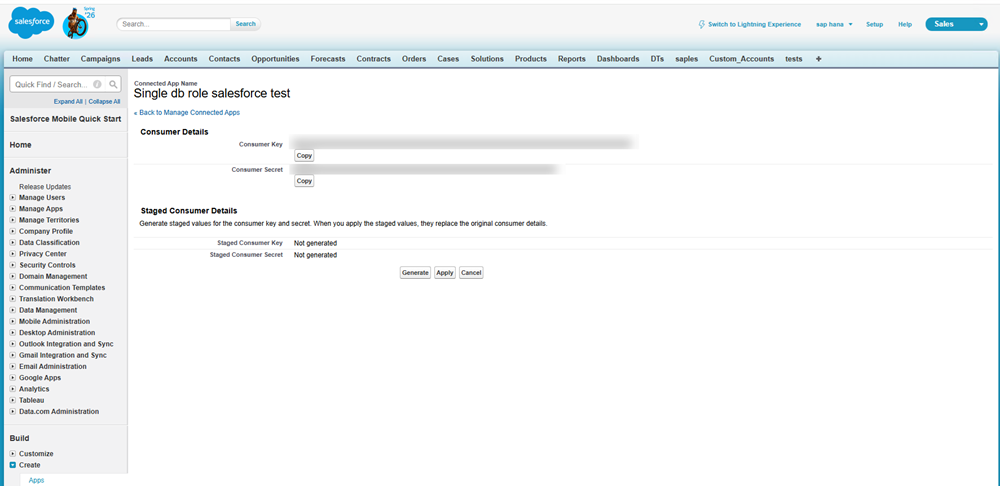Focus the top global Search input field

click(175, 24)
